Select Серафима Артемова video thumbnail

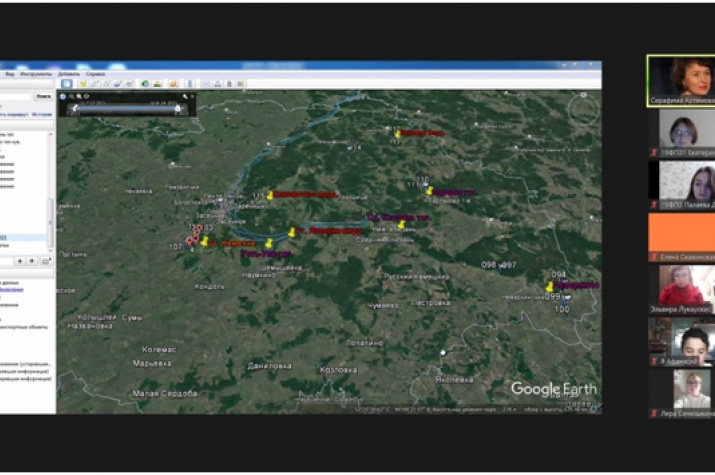[x=681, y=81]
